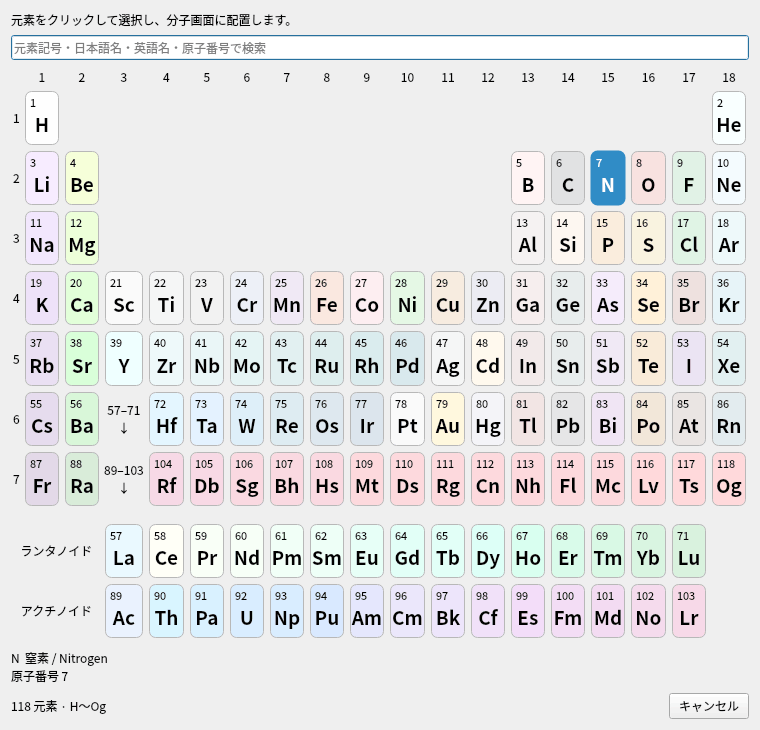Select Iodine (I) element

tap(689, 359)
